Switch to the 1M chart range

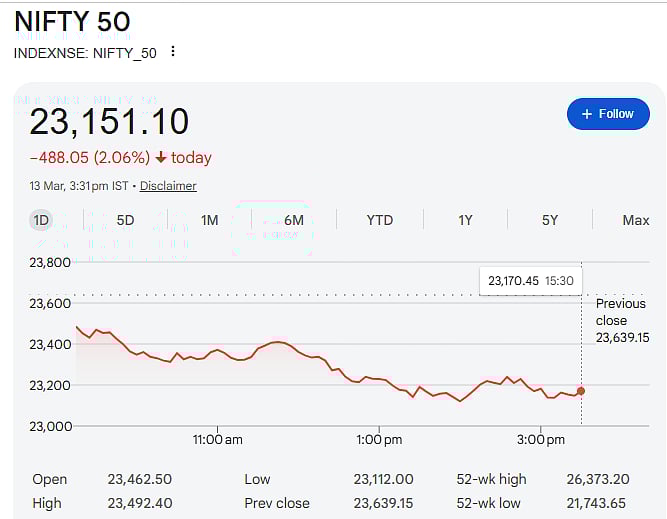tap(209, 220)
